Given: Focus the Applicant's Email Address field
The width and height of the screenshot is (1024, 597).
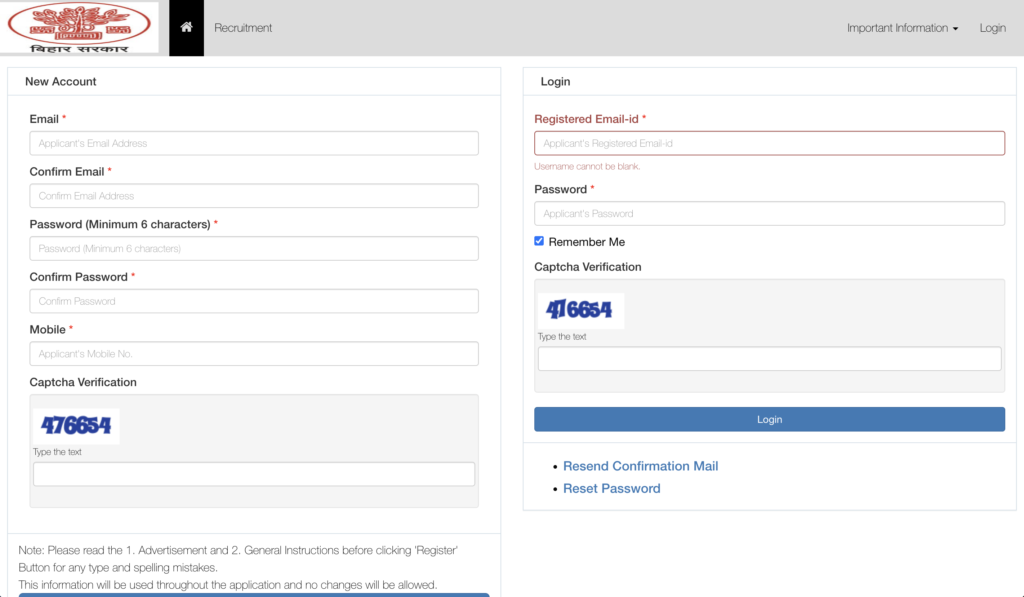Looking at the screenshot, I should (x=254, y=143).
